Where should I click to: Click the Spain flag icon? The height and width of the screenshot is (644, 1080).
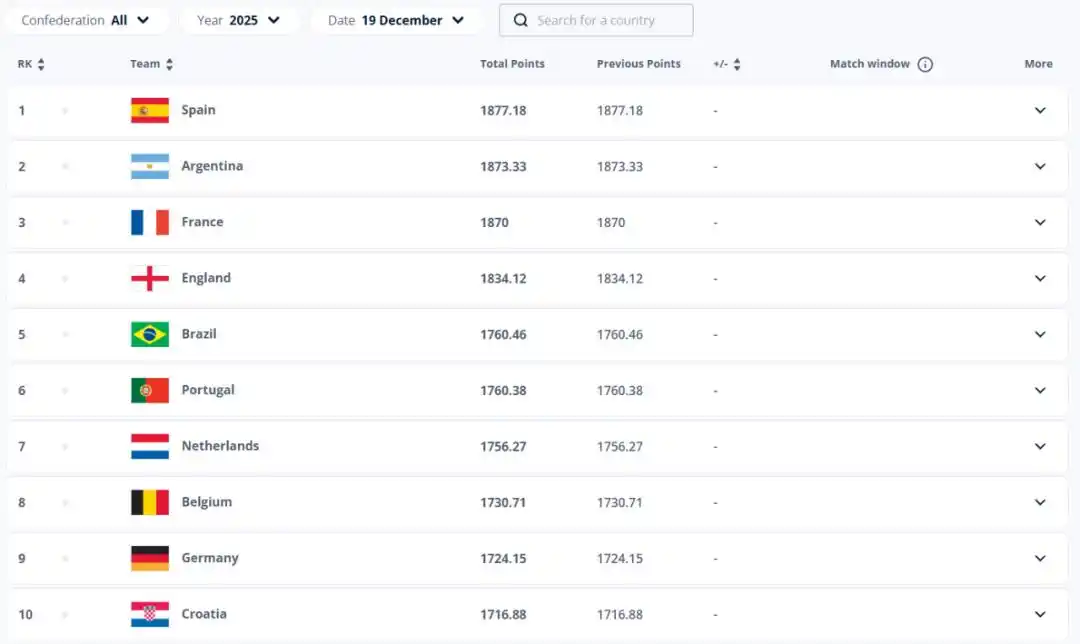coord(150,110)
